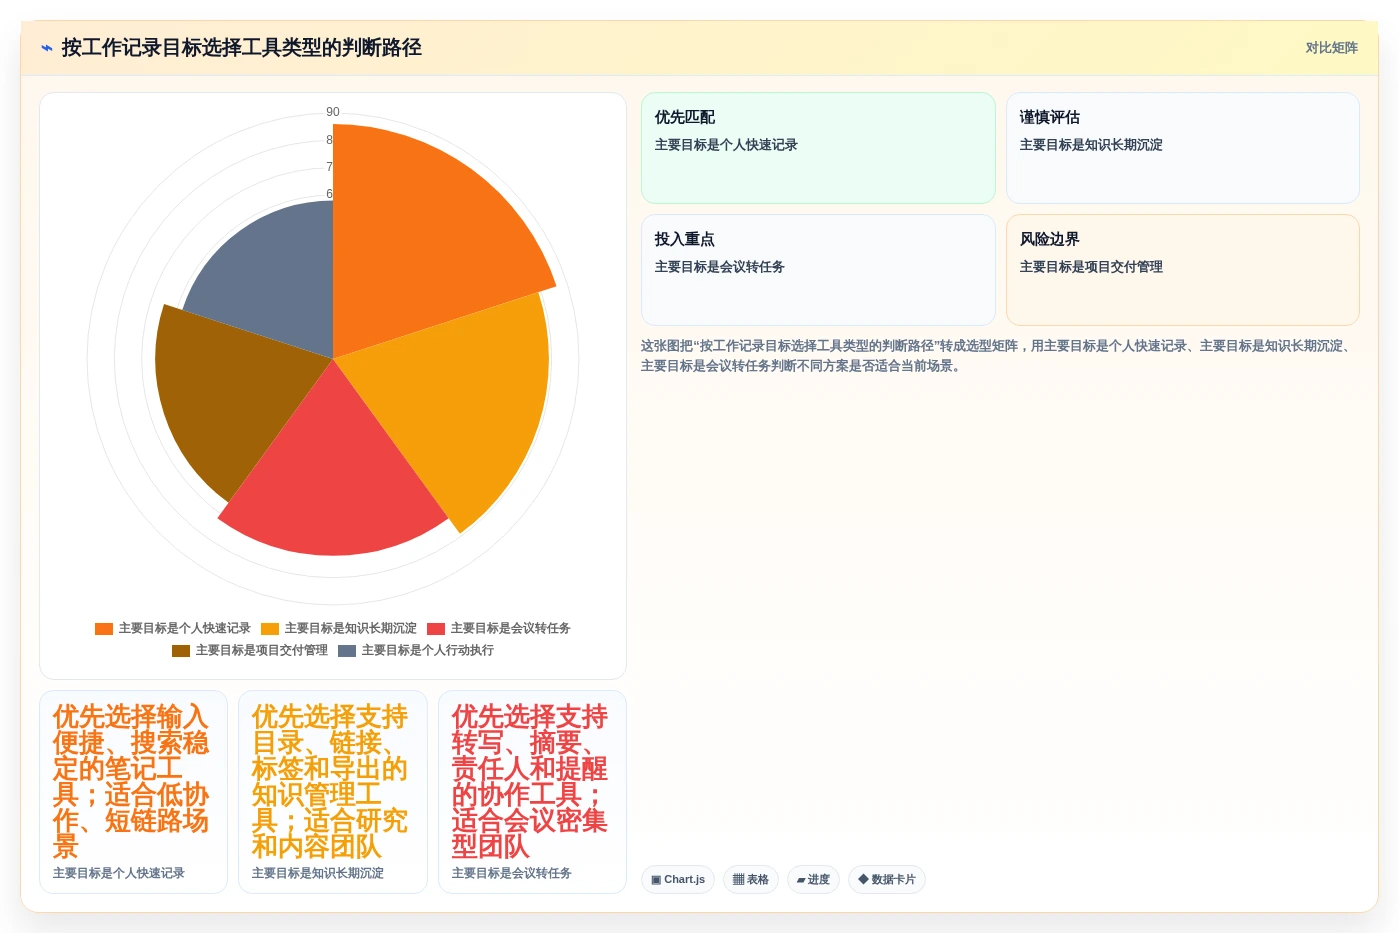Open the 投入重点 matrix card
1399x933 pixels.
tap(818, 270)
